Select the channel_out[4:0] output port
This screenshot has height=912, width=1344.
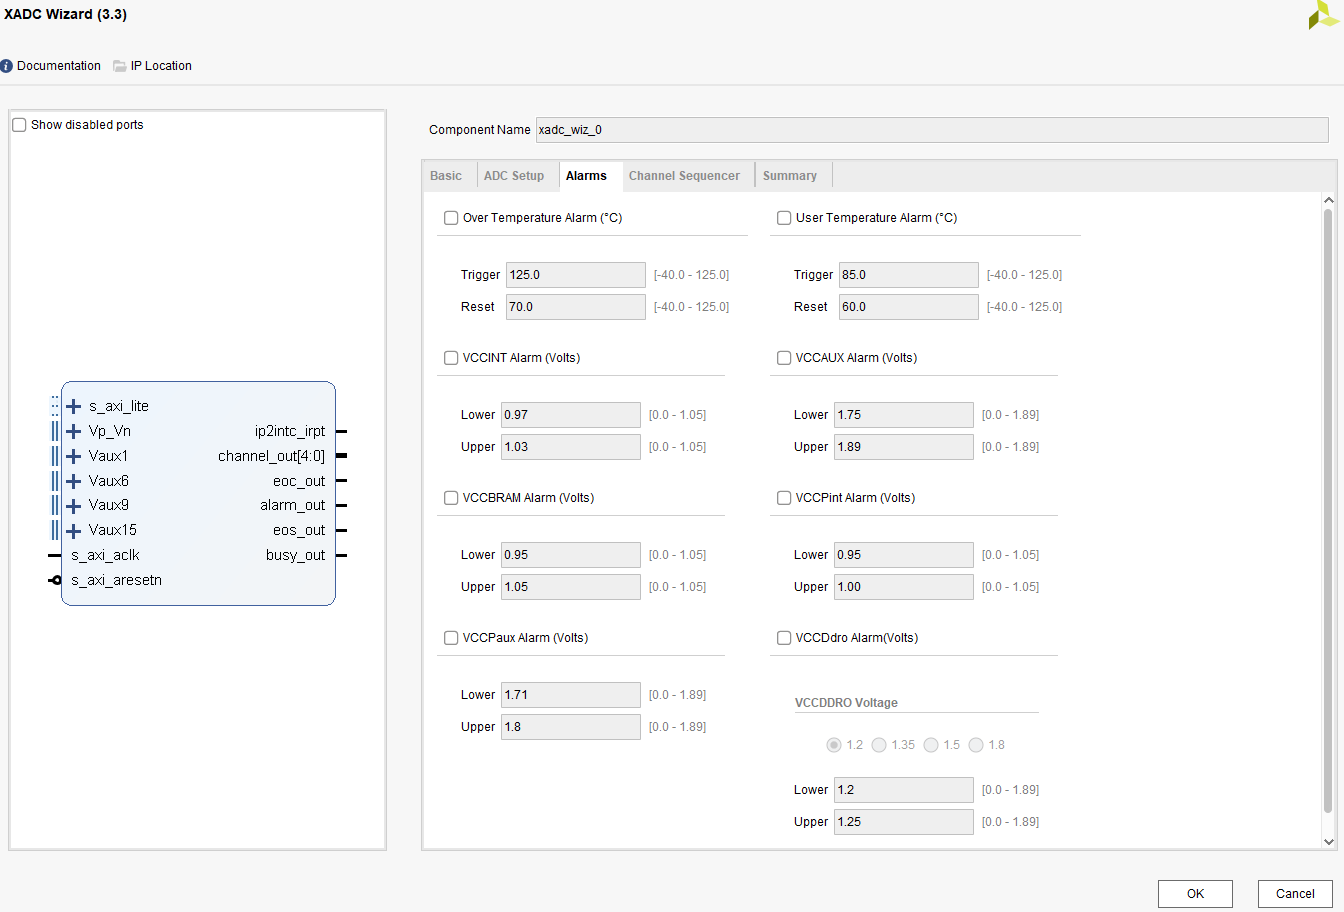272,456
